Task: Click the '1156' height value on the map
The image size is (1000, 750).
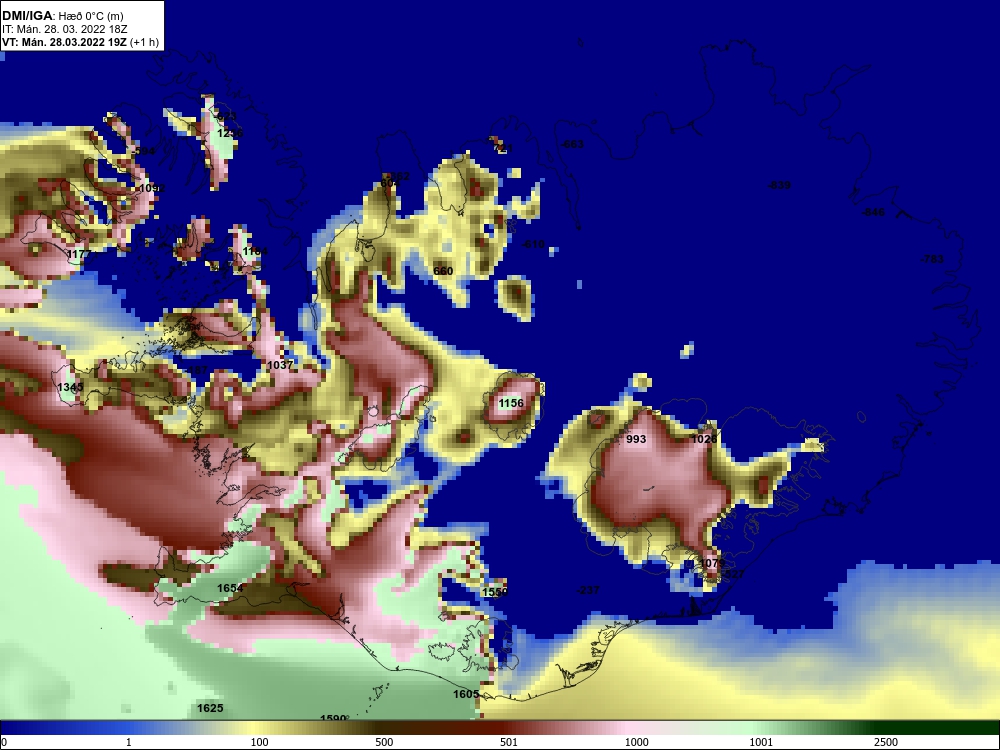Action: pyautogui.click(x=511, y=403)
